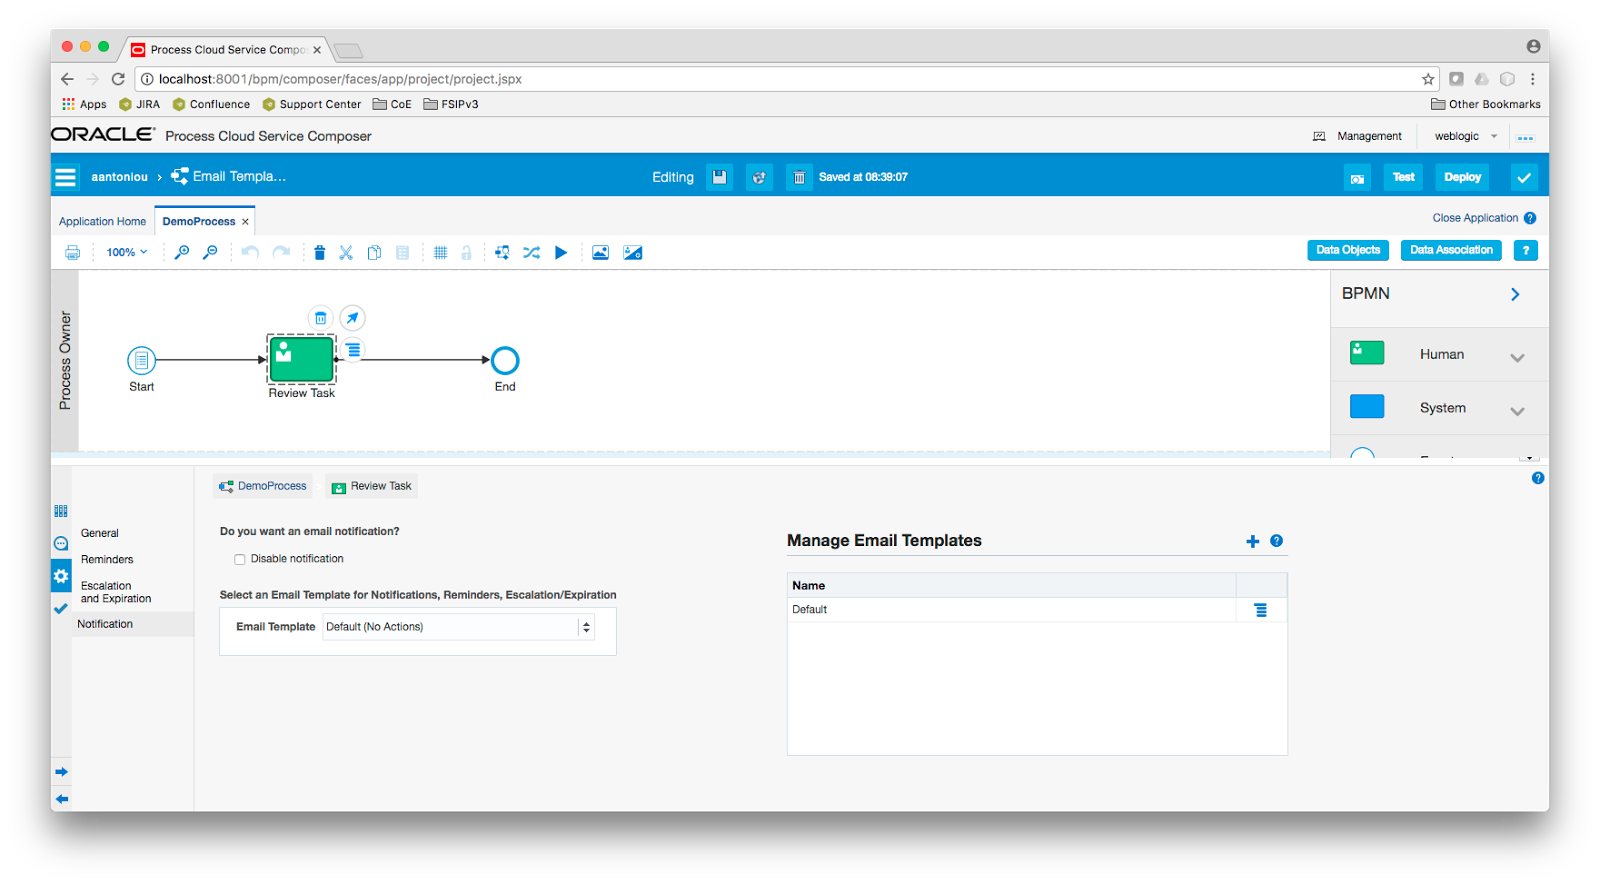The image size is (1600, 884).
Task: Click the toolbar help question mark button
Action: (1525, 250)
